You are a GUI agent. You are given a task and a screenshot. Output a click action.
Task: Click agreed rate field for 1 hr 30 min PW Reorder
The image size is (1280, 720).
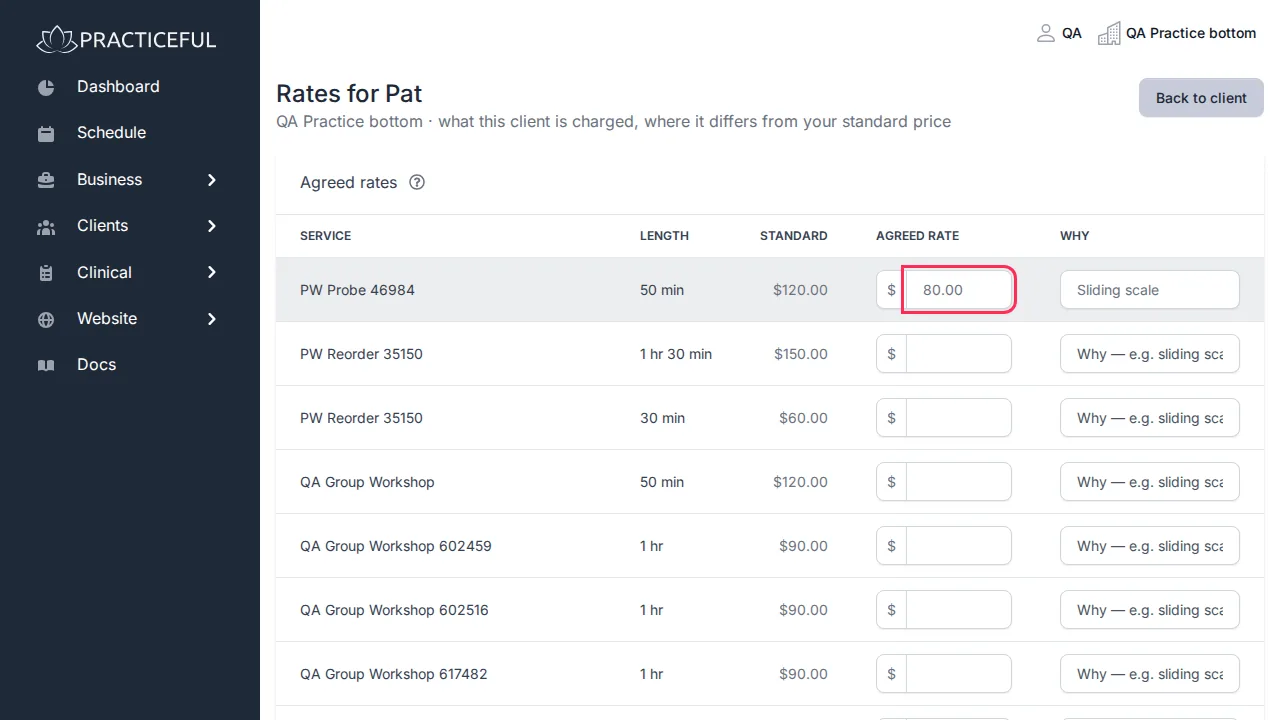[959, 354]
